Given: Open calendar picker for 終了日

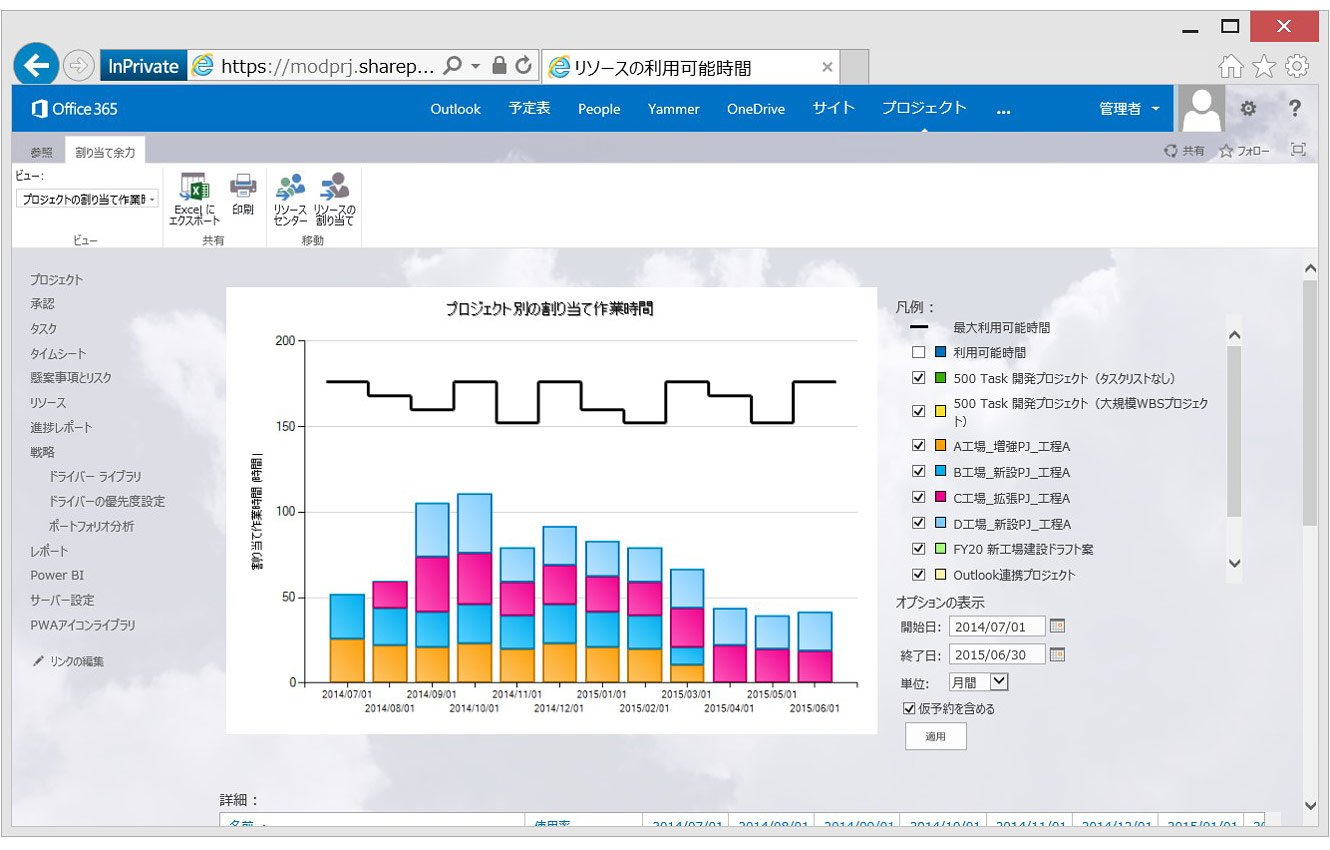Looking at the screenshot, I should tap(1058, 655).
